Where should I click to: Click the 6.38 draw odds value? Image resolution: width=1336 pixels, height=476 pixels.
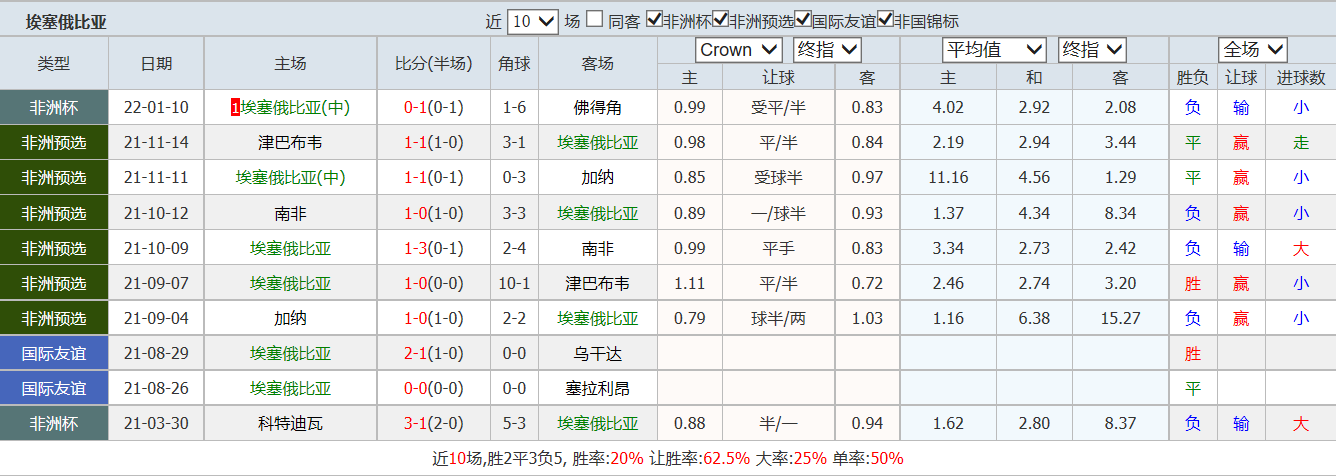[x=1034, y=318]
